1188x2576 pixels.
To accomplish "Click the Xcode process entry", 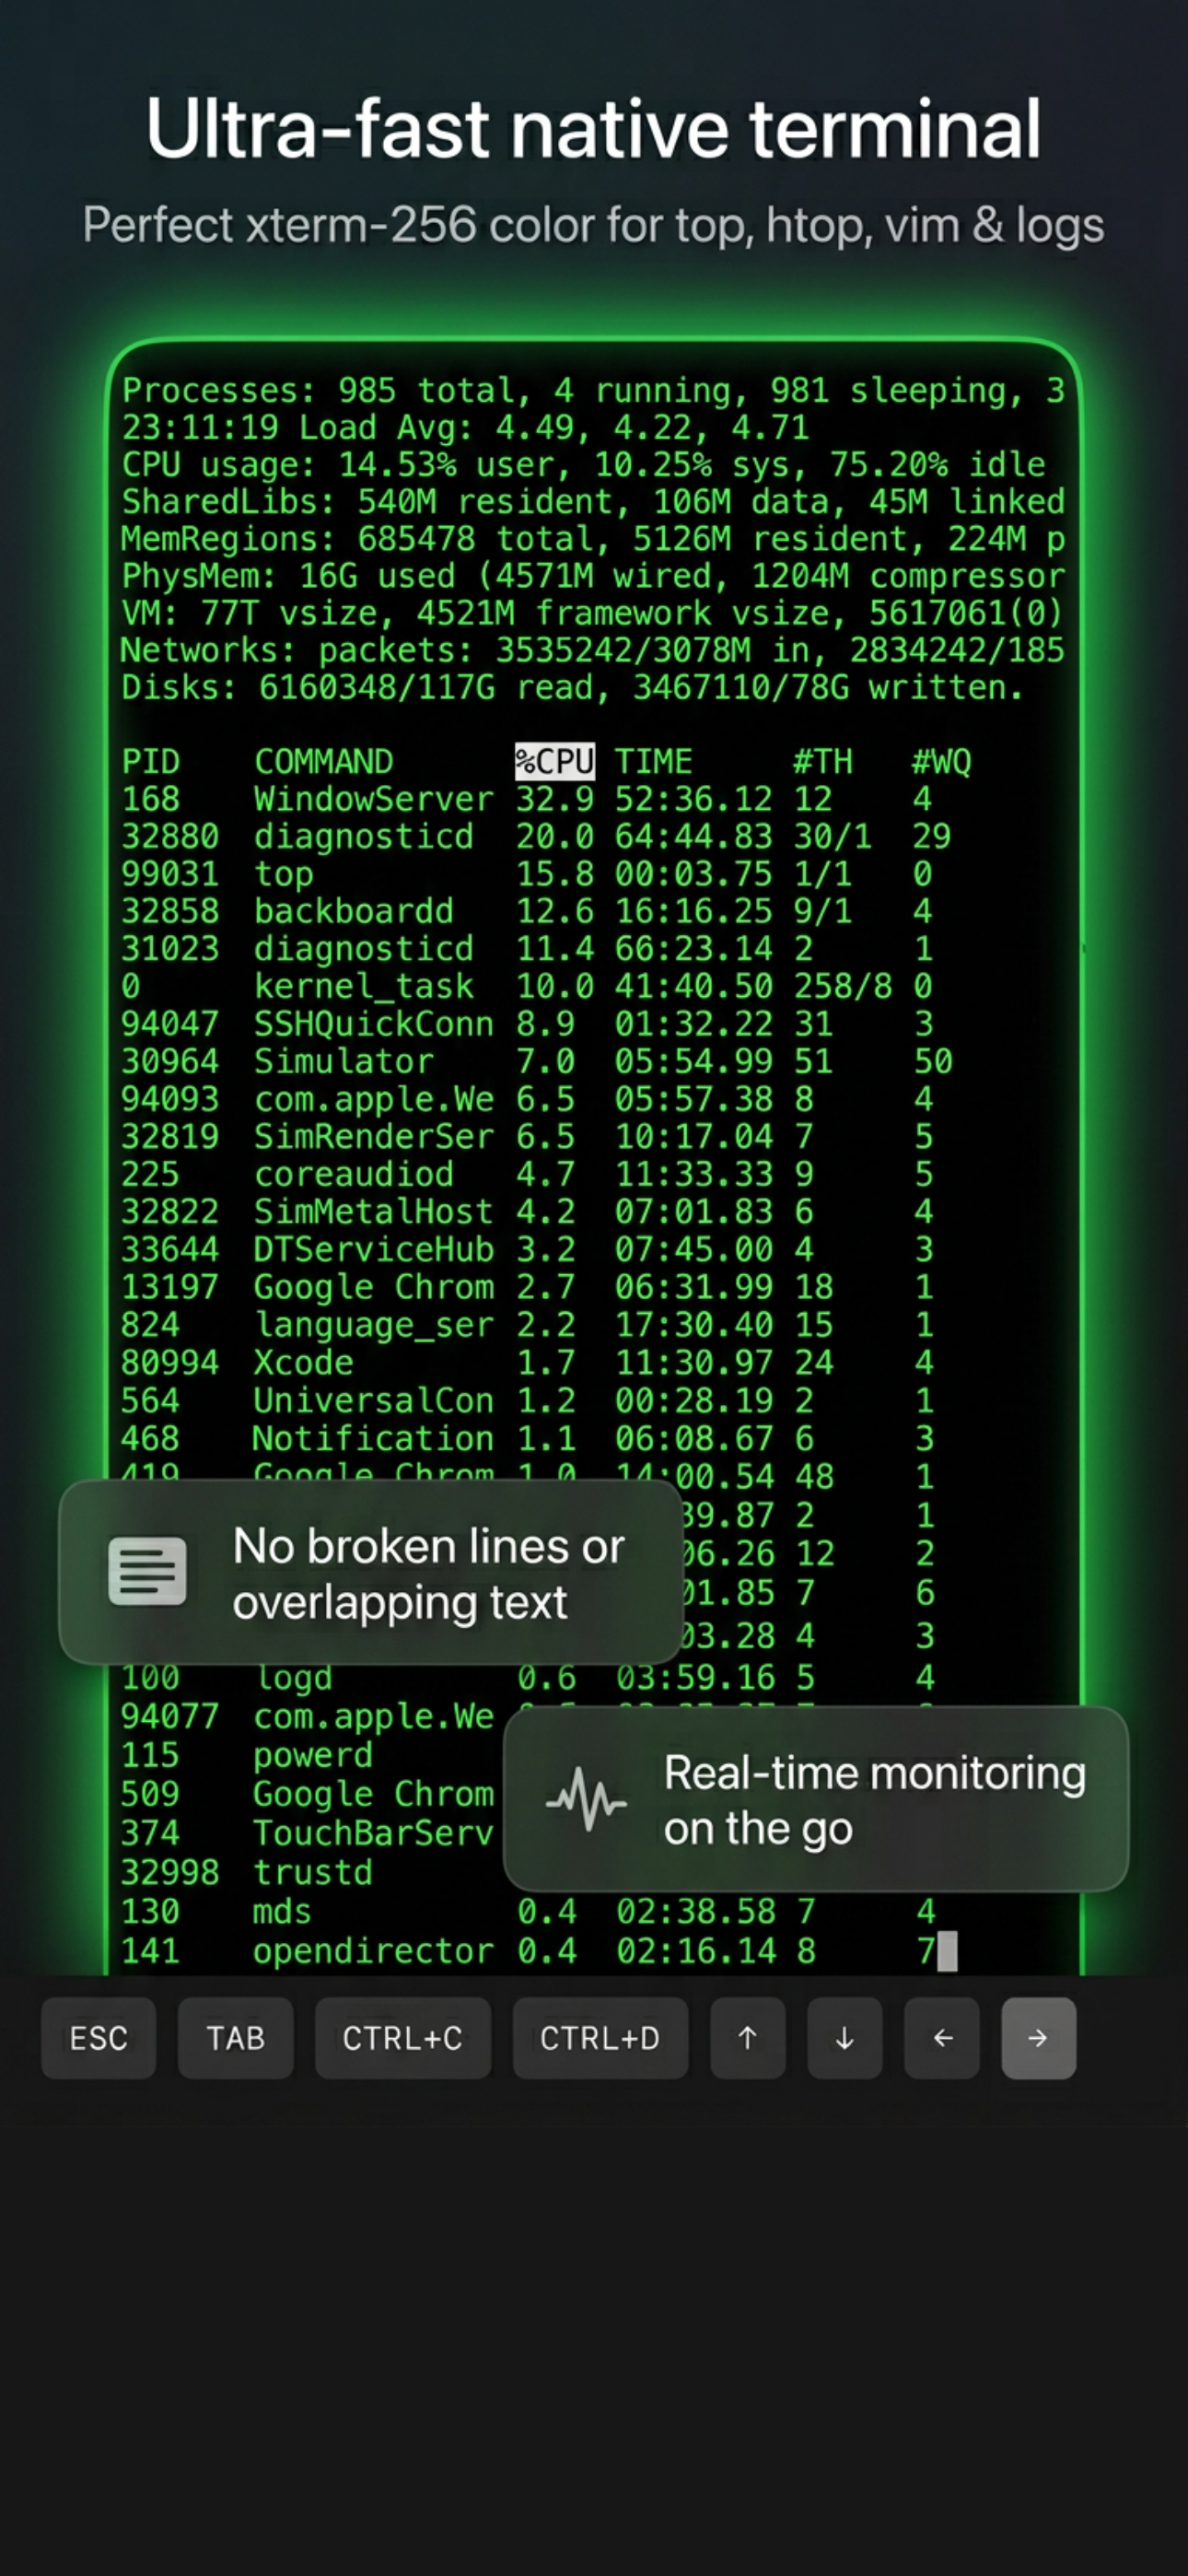I will pyautogui.click(x=303, y=1363).
